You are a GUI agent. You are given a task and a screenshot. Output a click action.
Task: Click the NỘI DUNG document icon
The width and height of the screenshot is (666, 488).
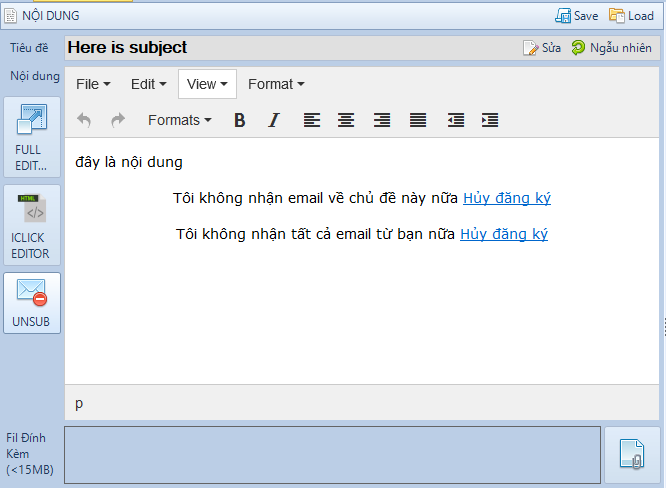click(10, 16)
